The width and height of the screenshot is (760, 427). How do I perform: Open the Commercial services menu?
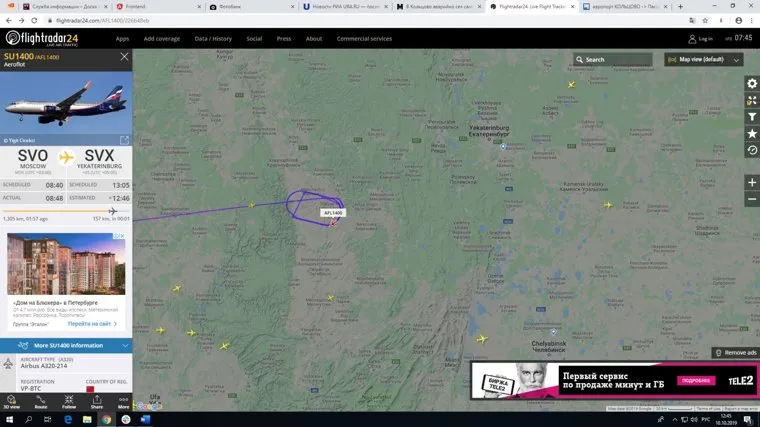pyautogui.click(x=364, y=38)
